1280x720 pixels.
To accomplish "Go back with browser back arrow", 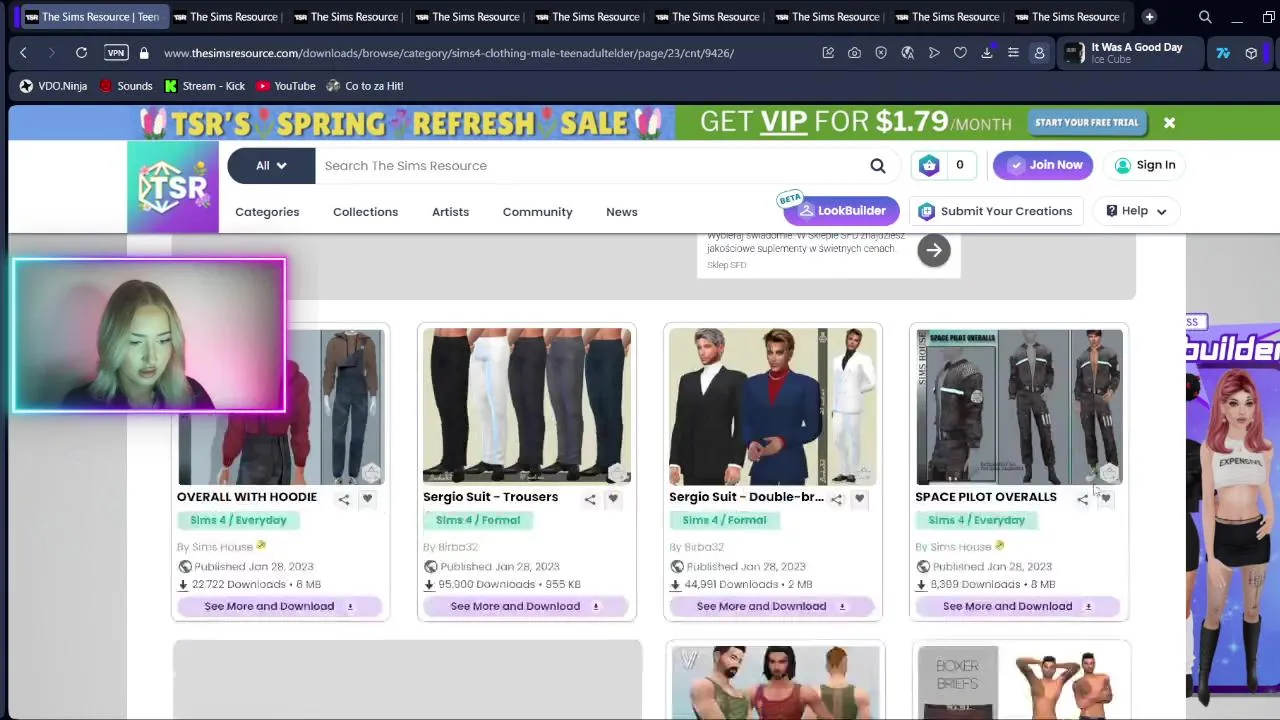I will pyautogui.click(x=24, y=53).
